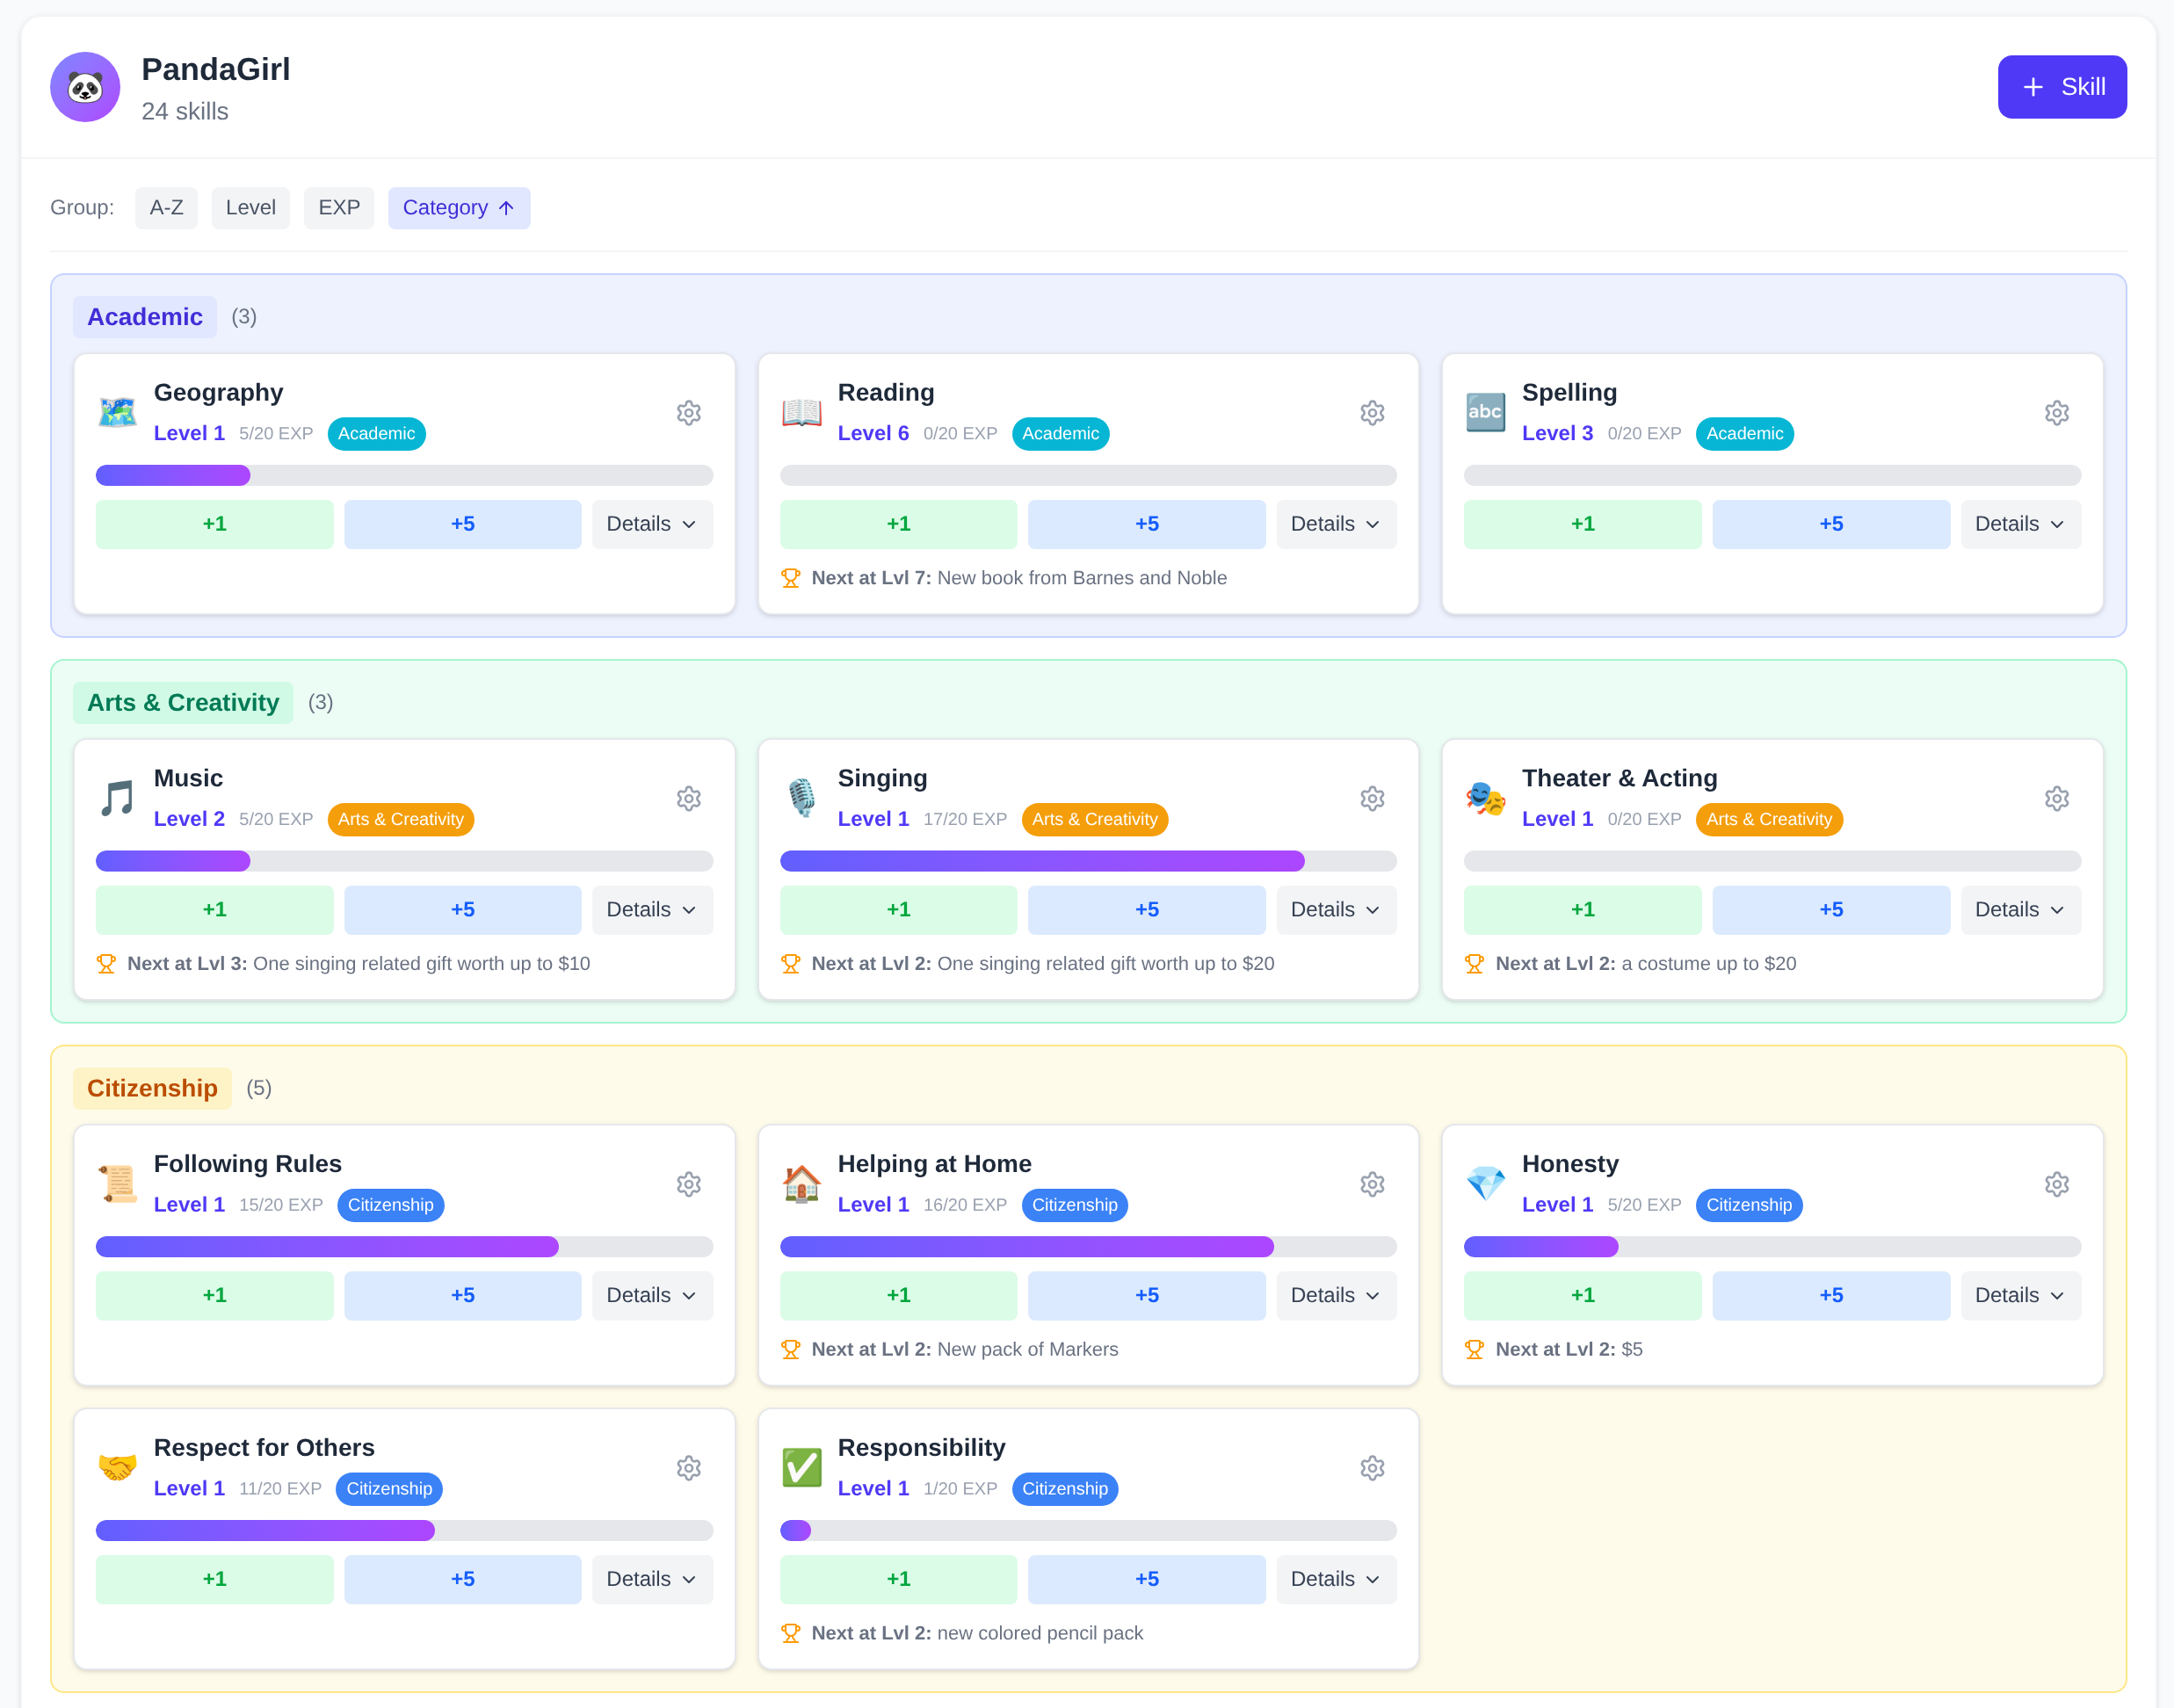Open Details for Following Rules
The height and width of the screenshot is (1708, 2174).
pos(651,1295)
